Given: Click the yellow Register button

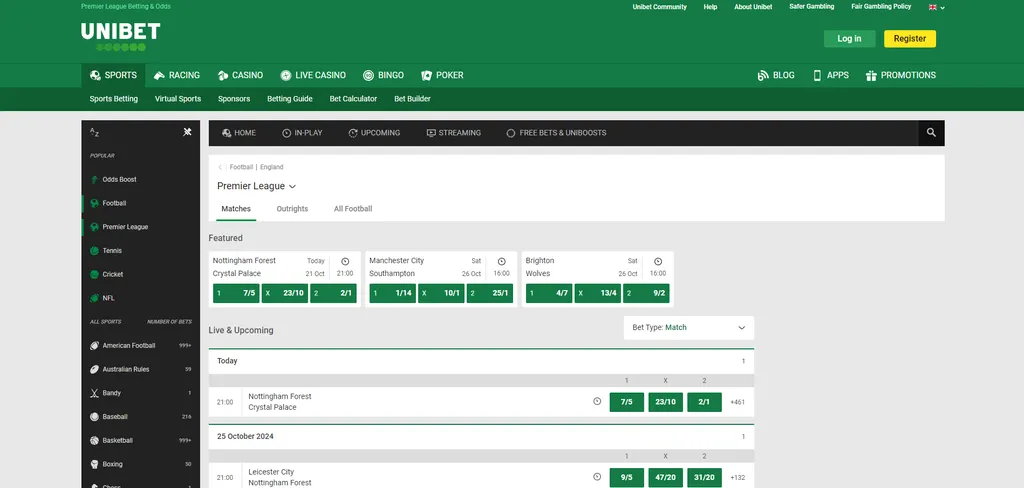Looking at the screenshot, I should click(x=910, y=39).
